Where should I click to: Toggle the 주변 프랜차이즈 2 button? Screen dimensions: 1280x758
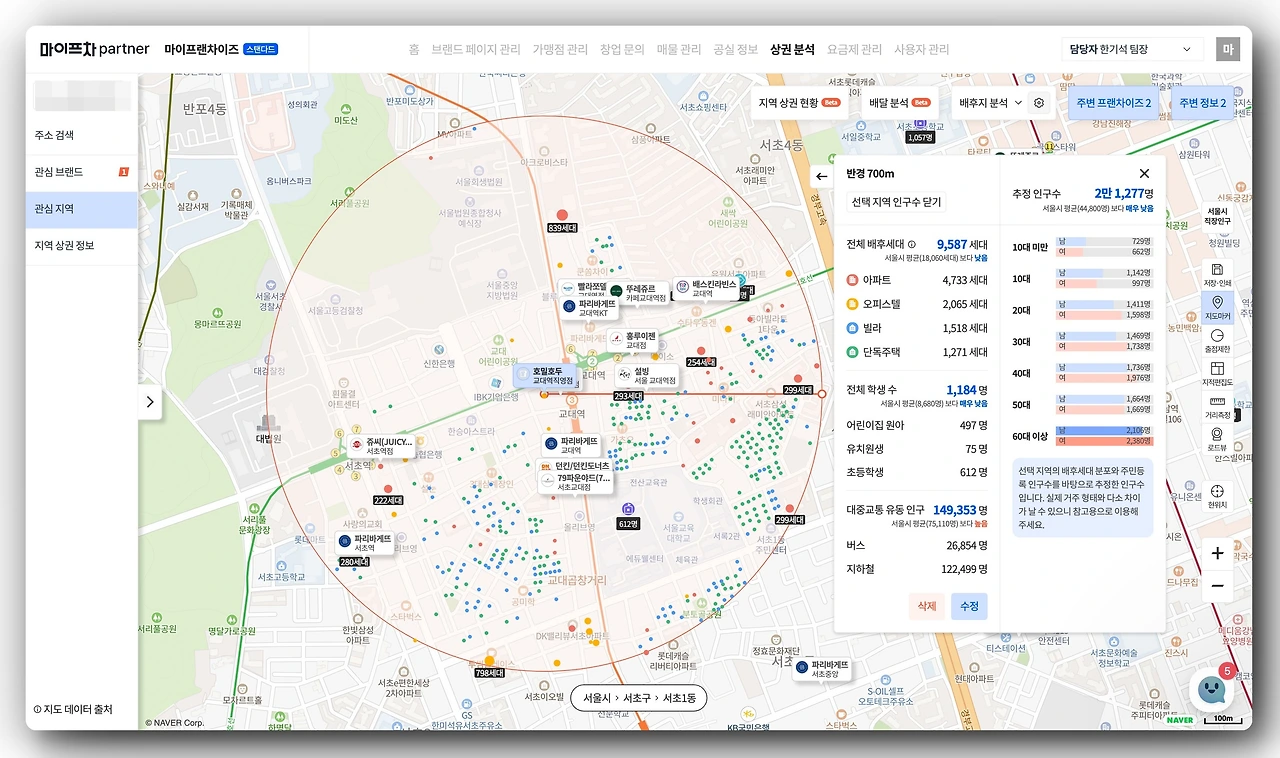1114,103
